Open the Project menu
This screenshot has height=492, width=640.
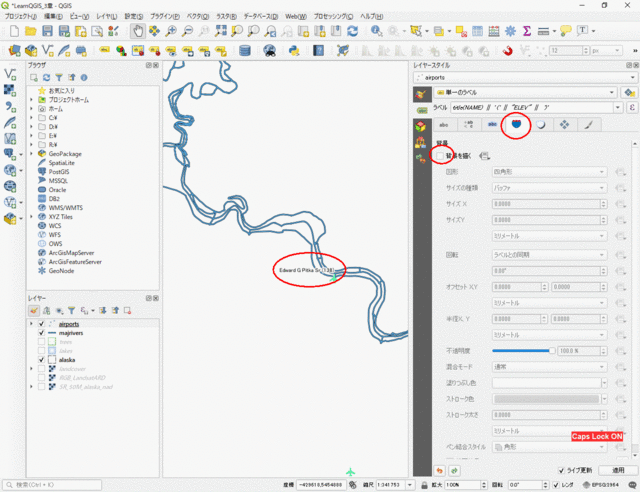(20, 16)
